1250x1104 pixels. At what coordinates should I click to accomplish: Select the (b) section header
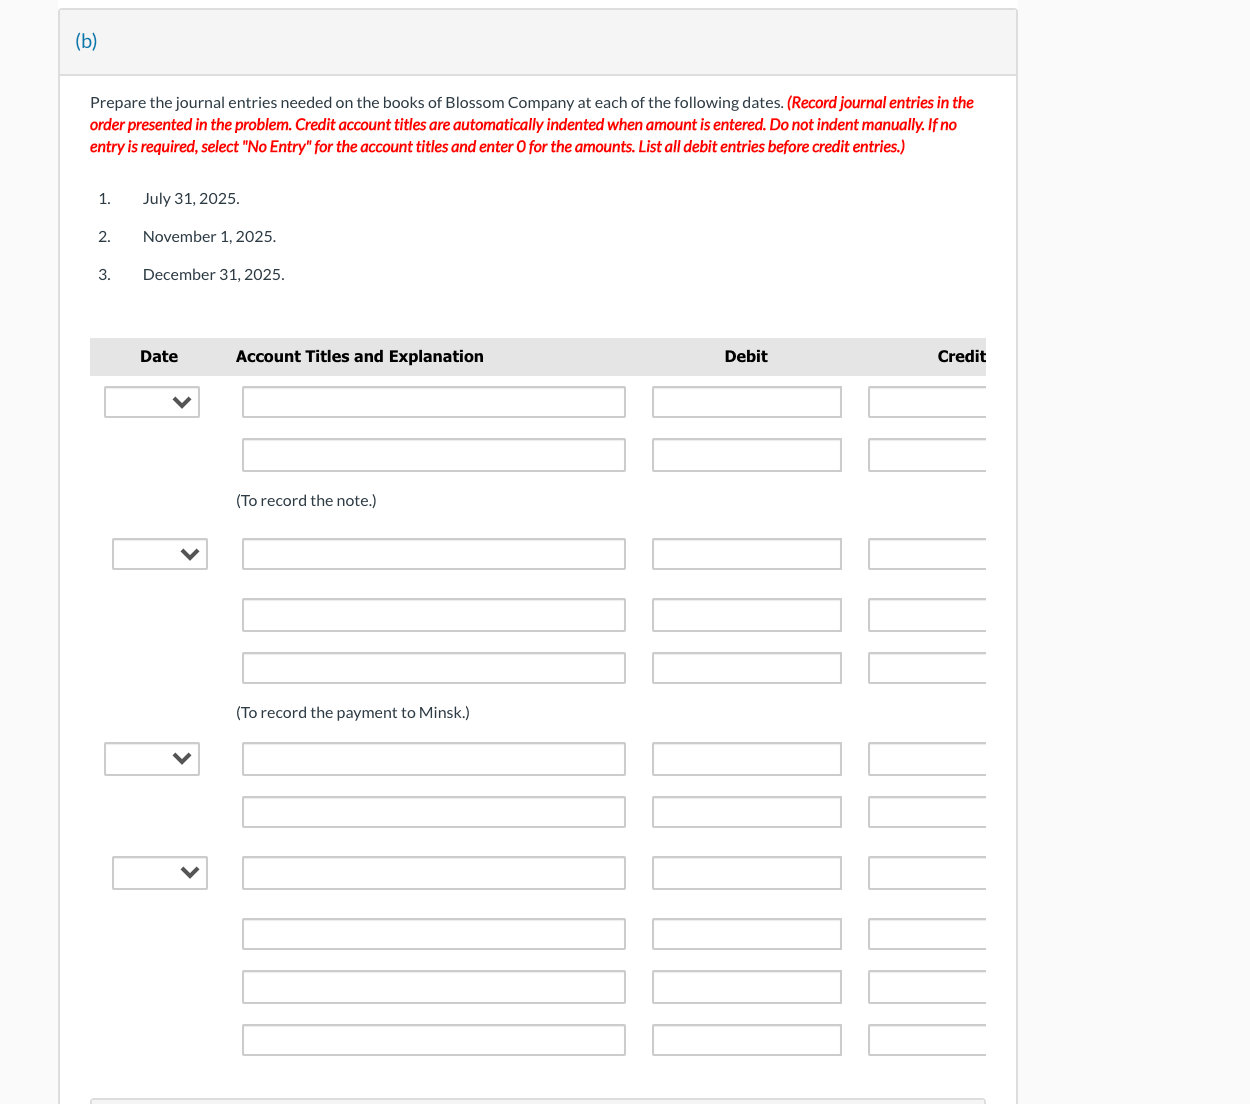[x=86, y=41]
